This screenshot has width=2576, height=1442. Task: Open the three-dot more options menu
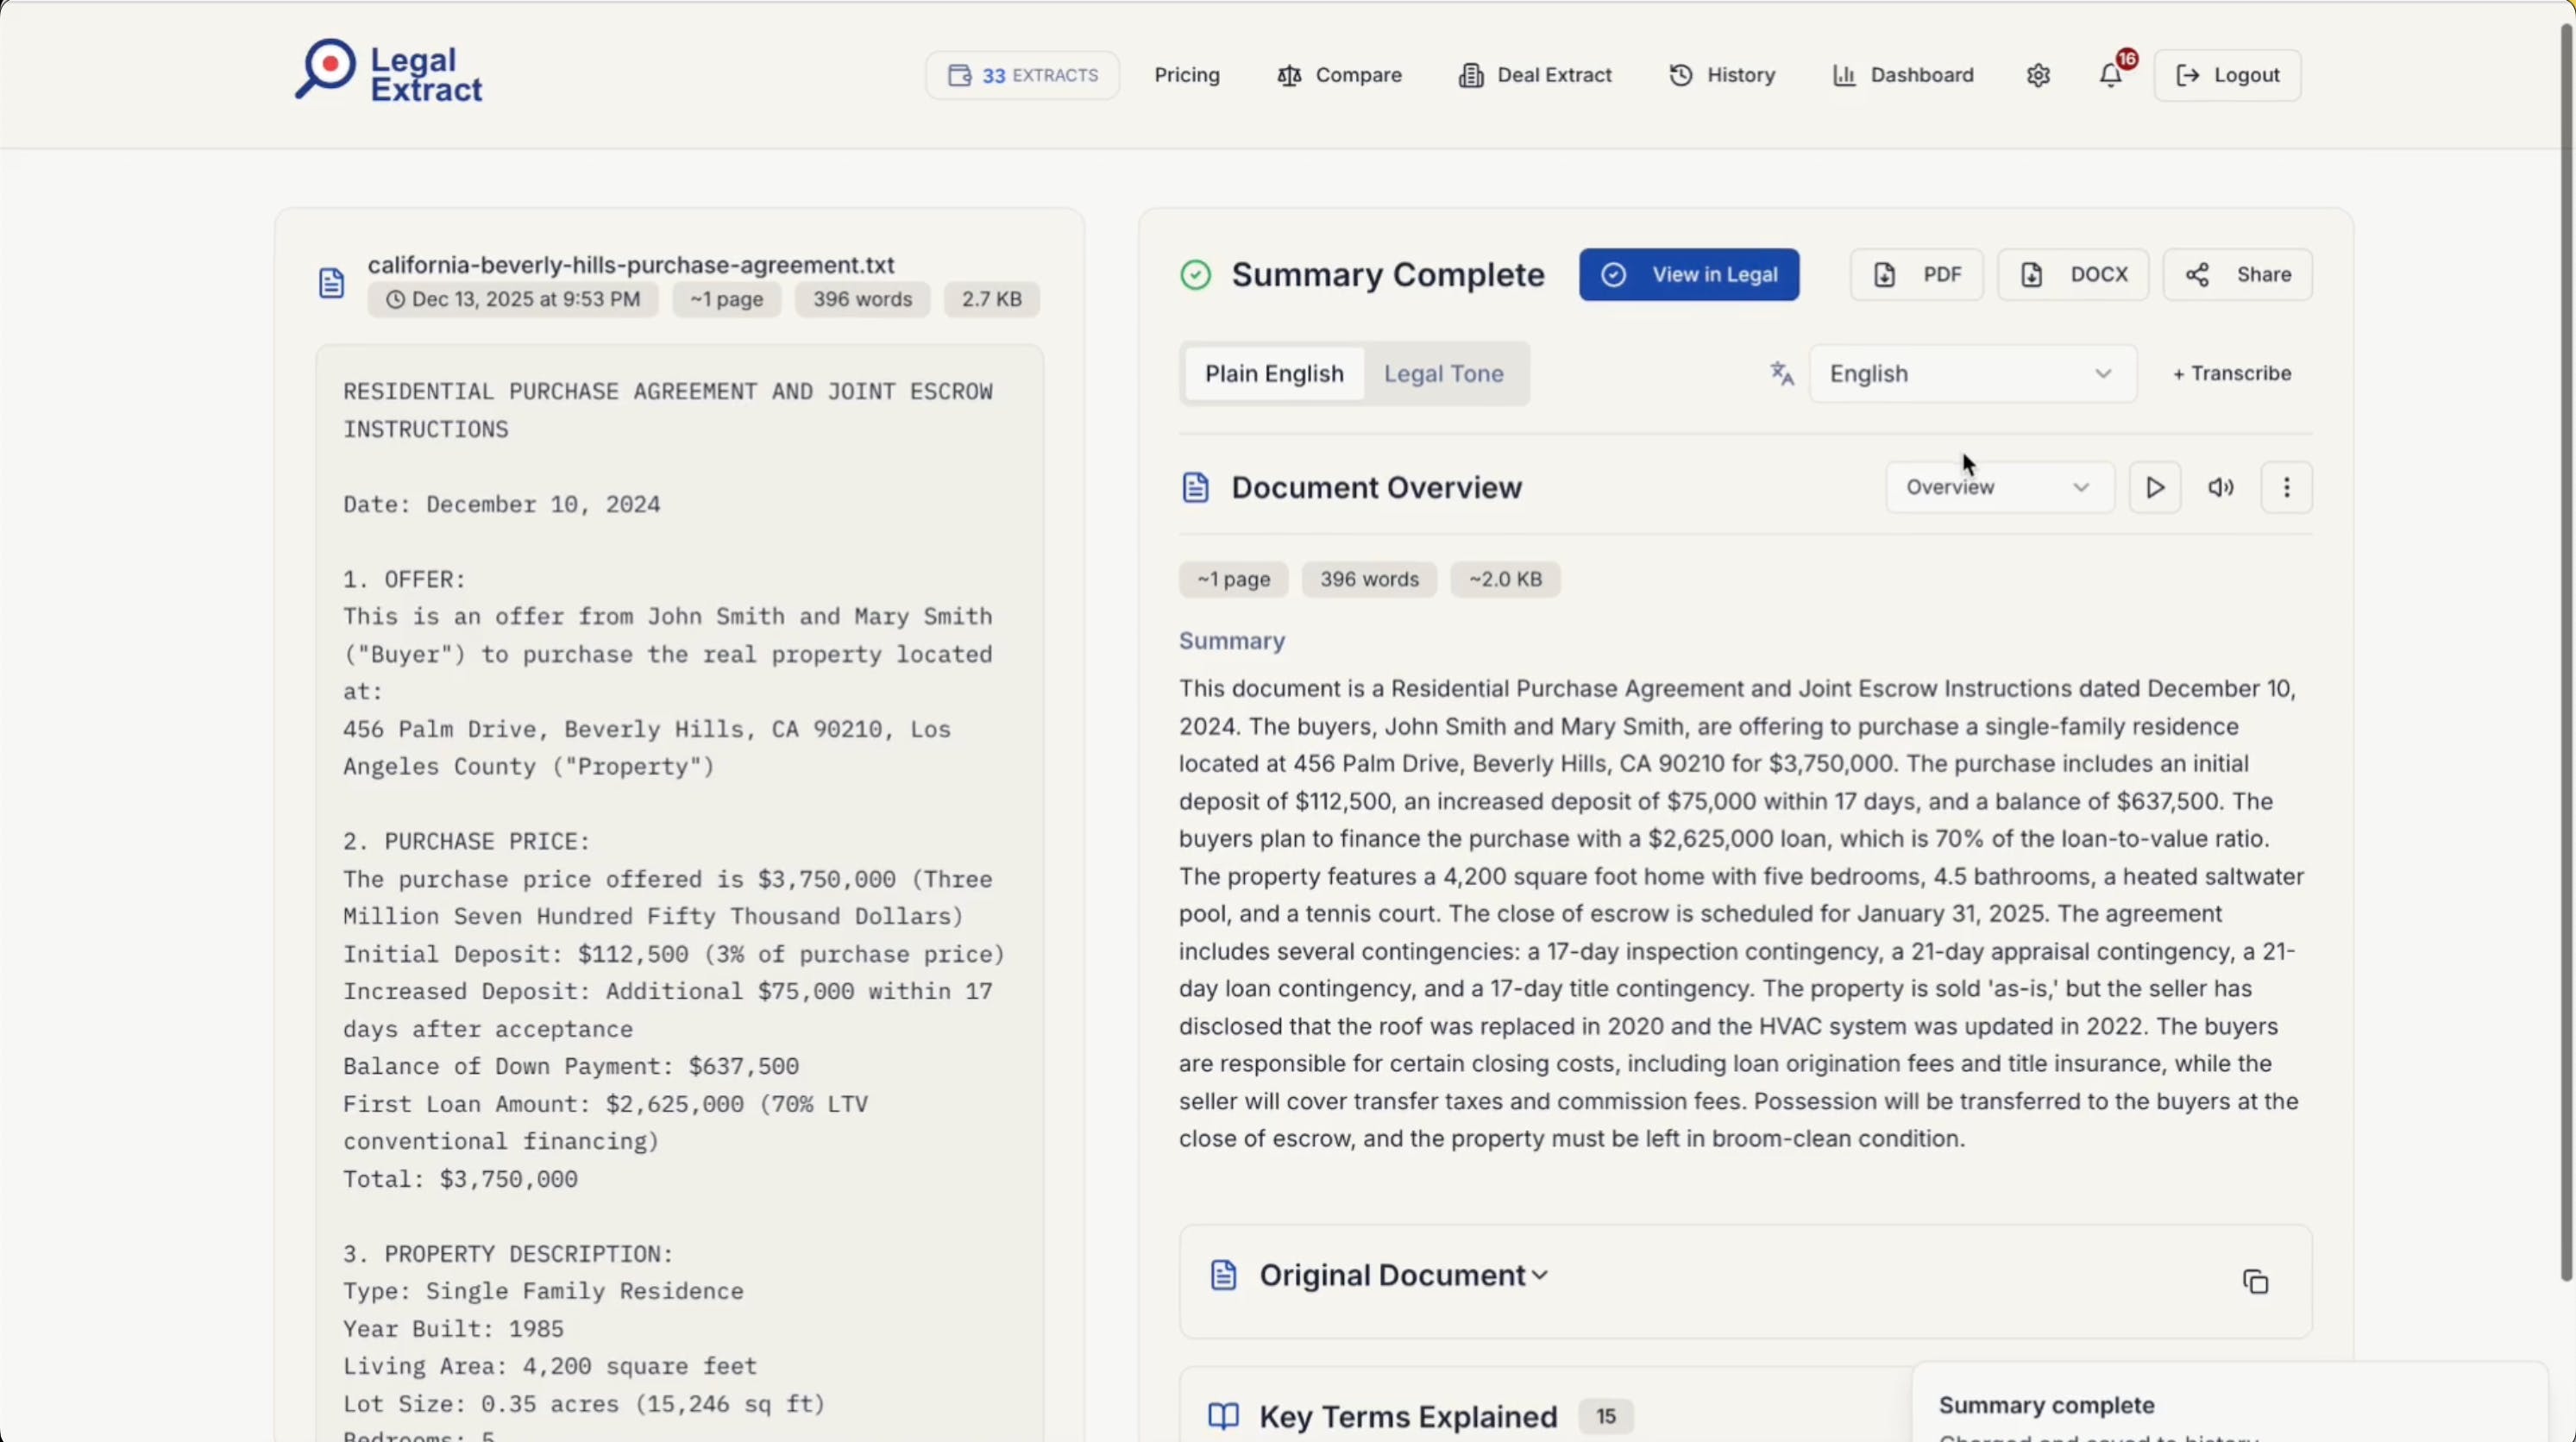2286,487
